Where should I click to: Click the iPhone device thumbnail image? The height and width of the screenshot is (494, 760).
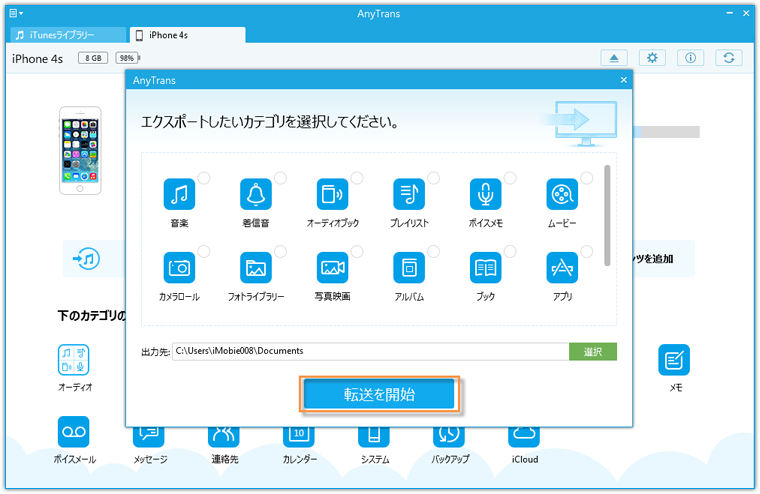click(x=80, y=151)
